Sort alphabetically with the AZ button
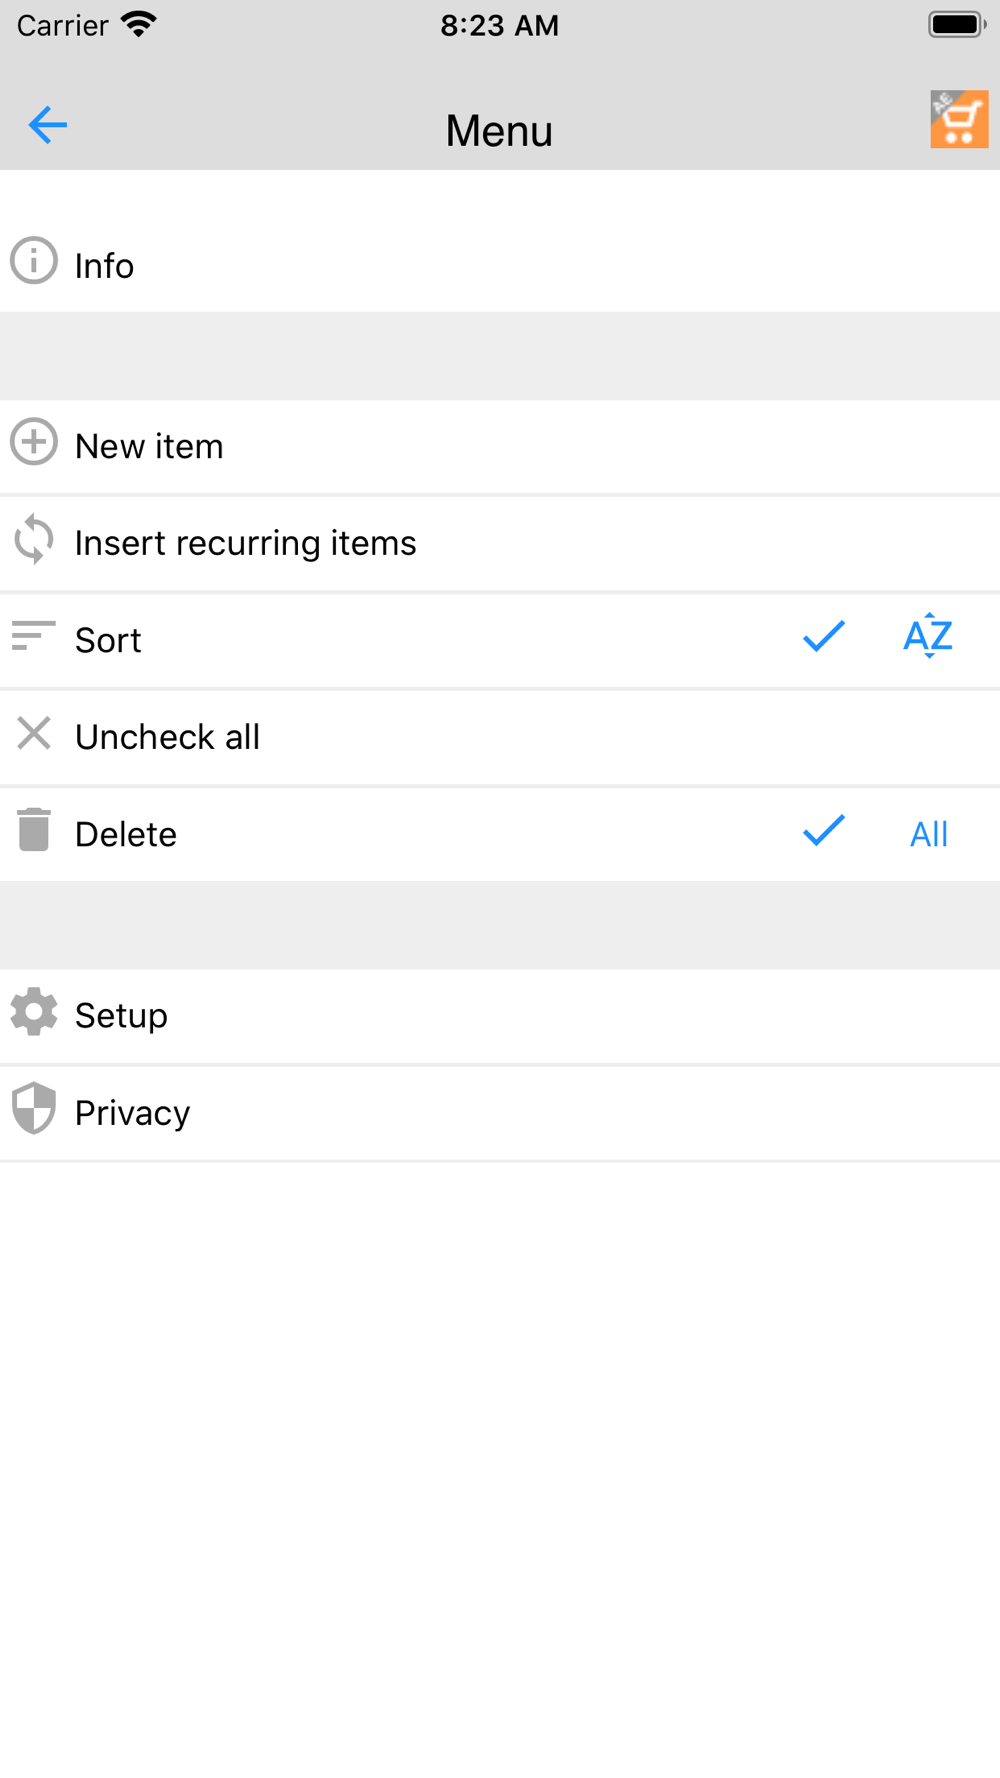This screenshot has width=1000, height=1778. tap(928, 636)
